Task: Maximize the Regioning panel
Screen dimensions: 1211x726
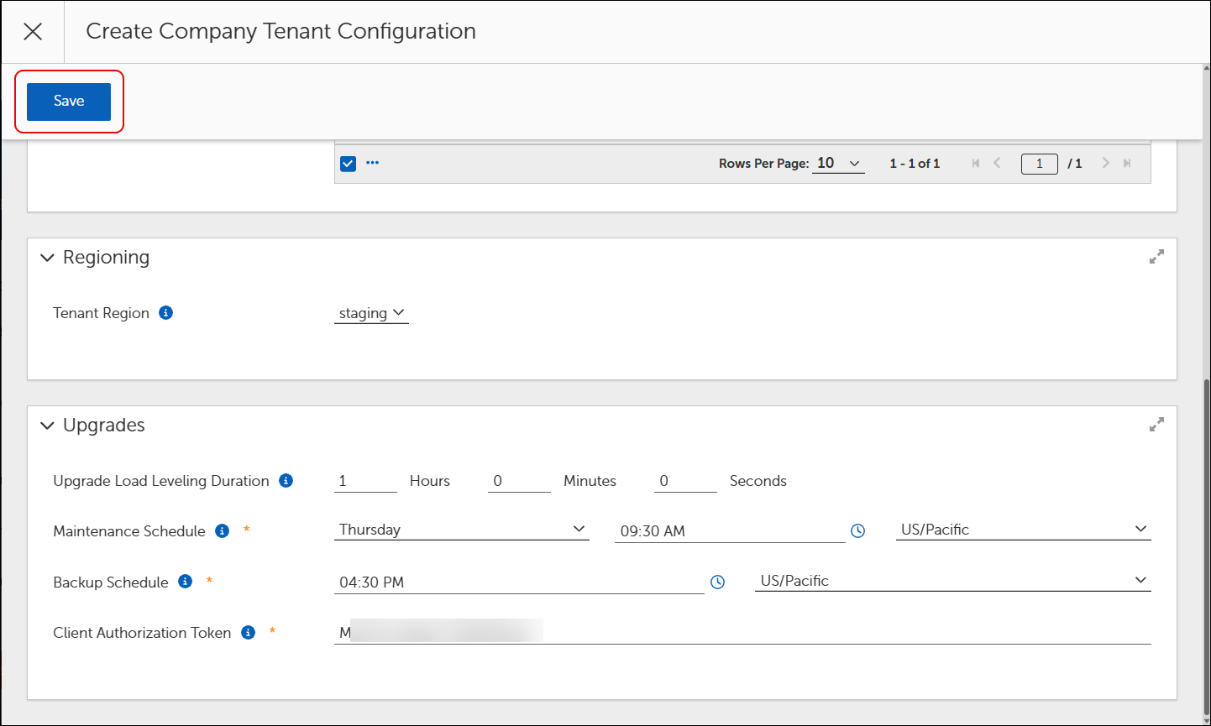Action: click(x=1157, y=257)
